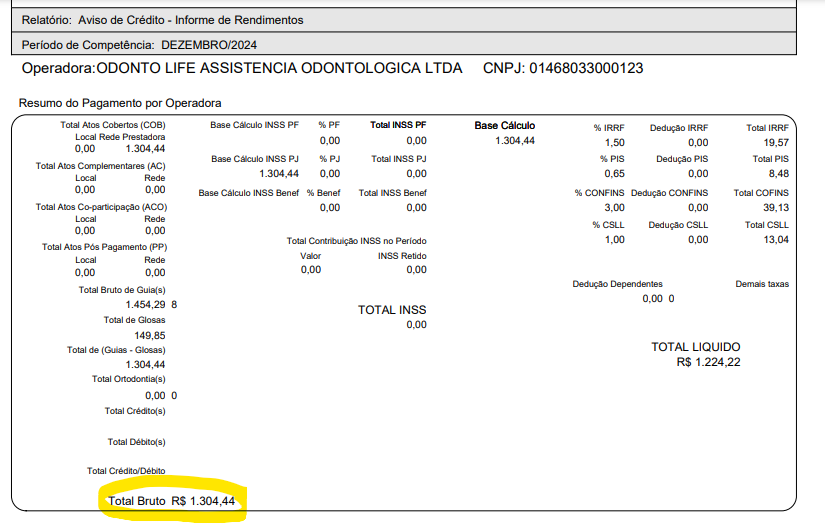825x525 pixels.
Task: Click the Demais taxas label
Action: coord(762,284)
